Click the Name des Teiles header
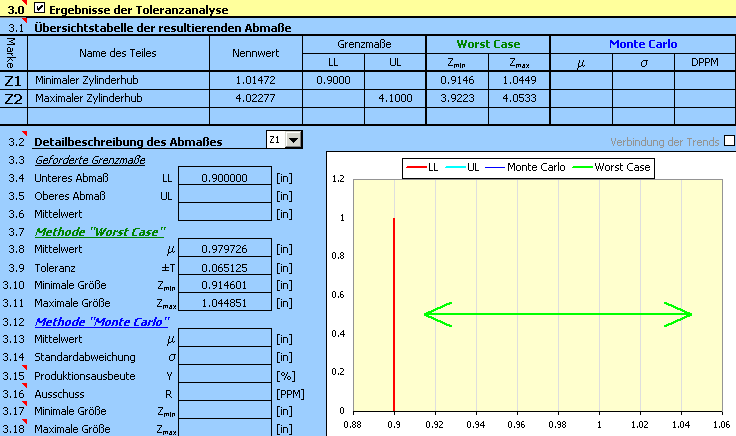This screenshot has height=436, width=736. [118, 53]
